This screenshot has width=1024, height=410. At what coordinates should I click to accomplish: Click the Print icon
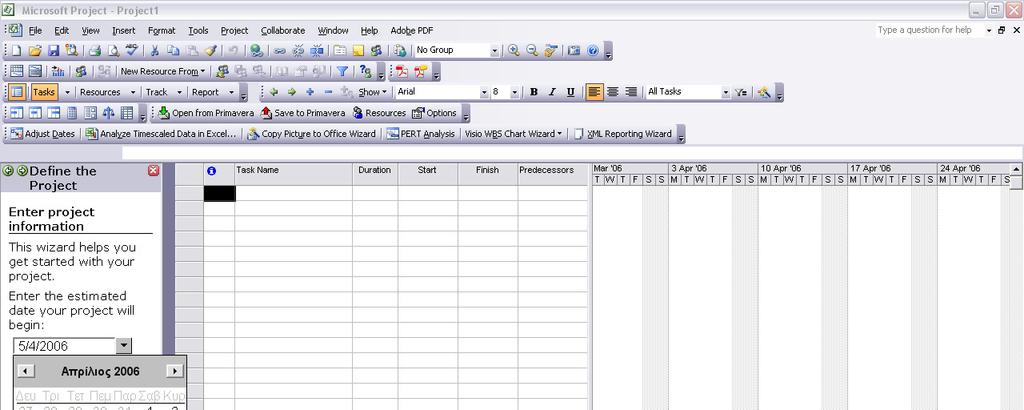click(95, 50)
